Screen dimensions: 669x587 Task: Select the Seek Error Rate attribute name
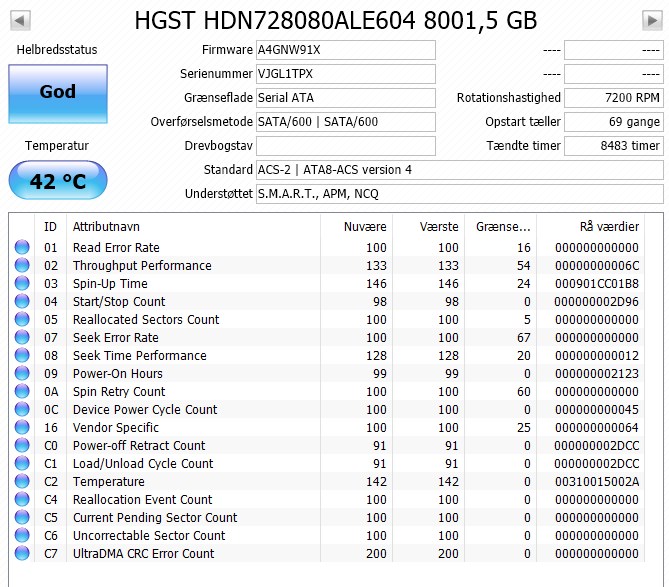pos(116,337)
